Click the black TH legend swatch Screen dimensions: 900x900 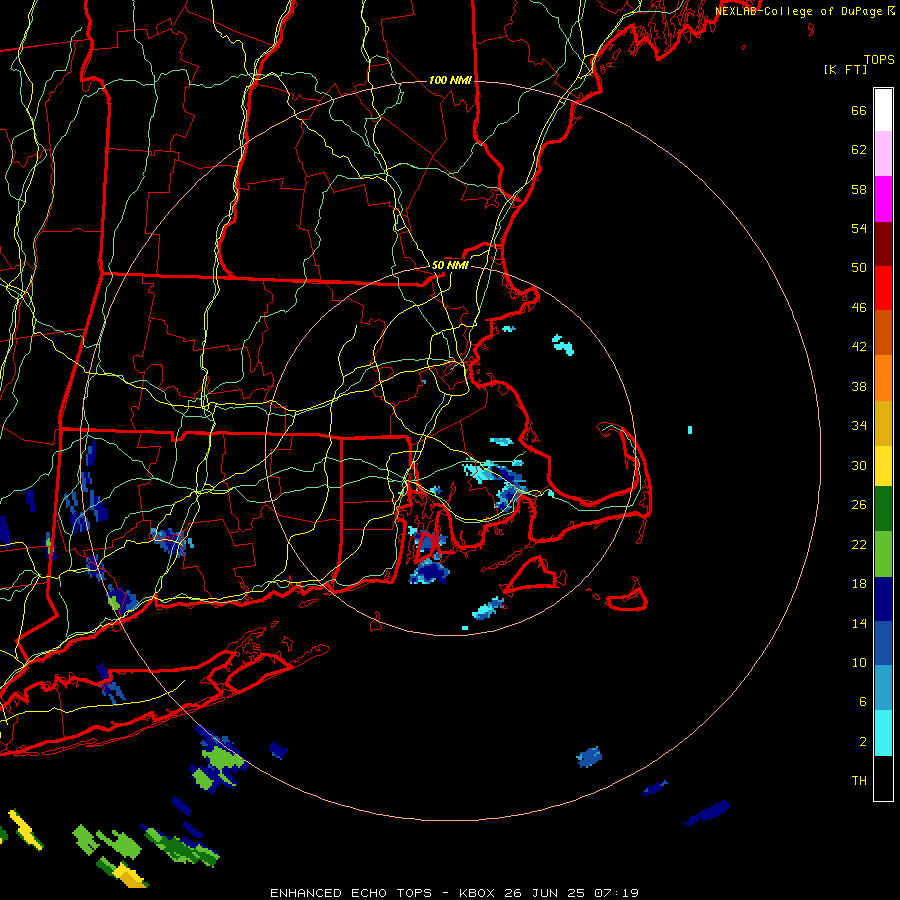pos(883,778)
